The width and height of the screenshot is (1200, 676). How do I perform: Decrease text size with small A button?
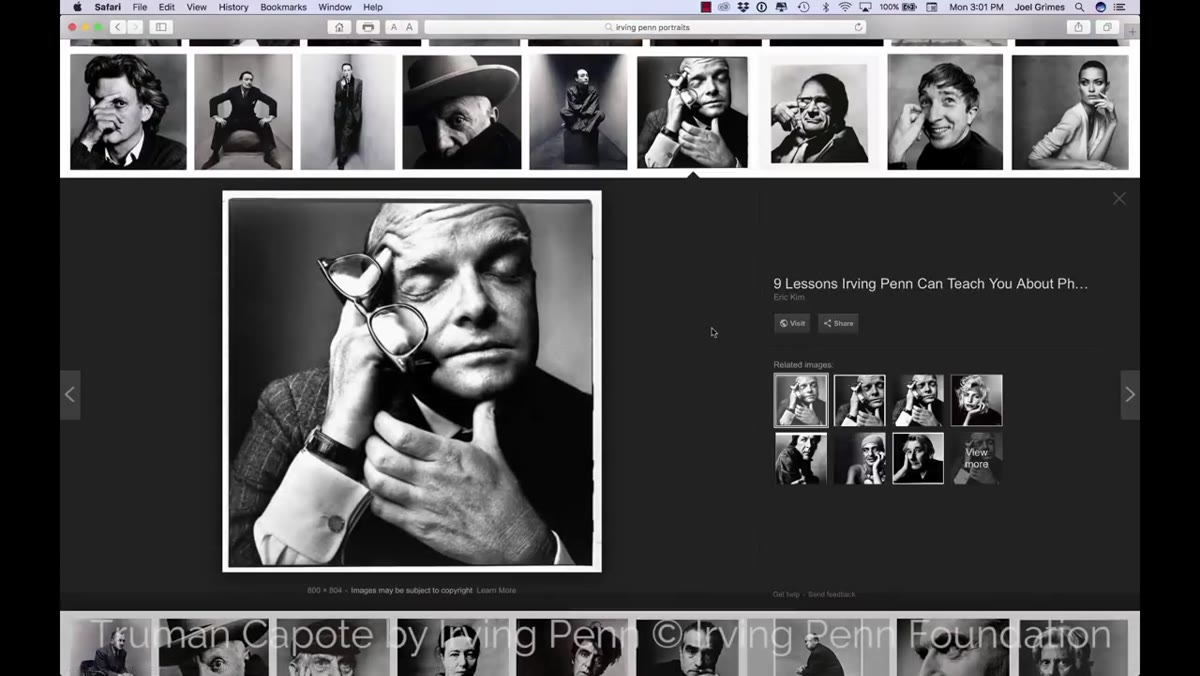(393, 27)
